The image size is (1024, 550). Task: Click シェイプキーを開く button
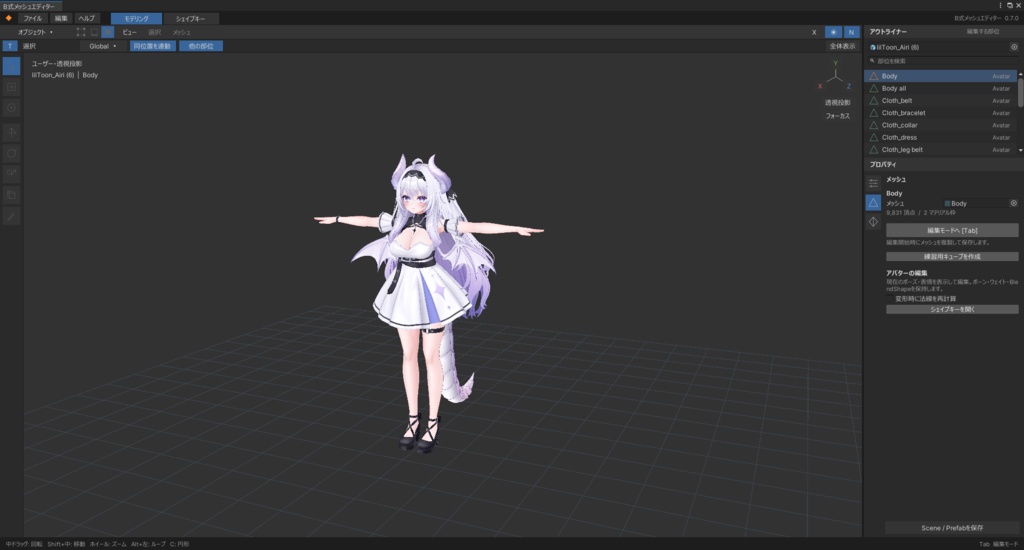[x=952, y=309]
